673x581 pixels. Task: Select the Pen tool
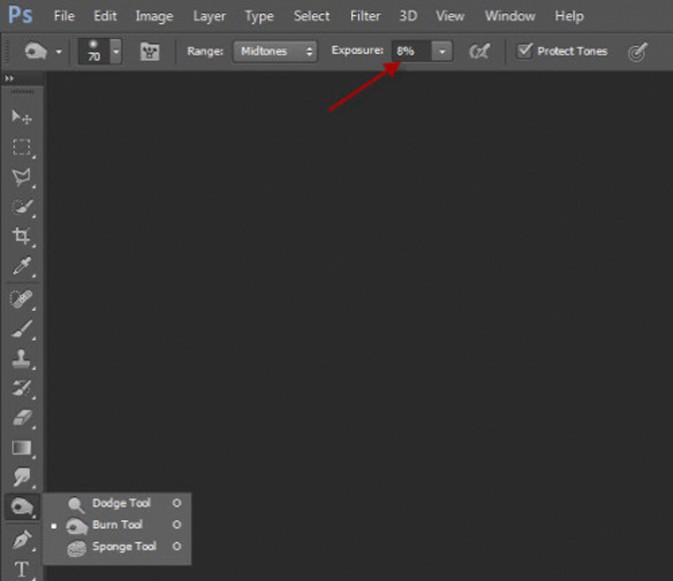pyautogui.click(x=22, y=540)
